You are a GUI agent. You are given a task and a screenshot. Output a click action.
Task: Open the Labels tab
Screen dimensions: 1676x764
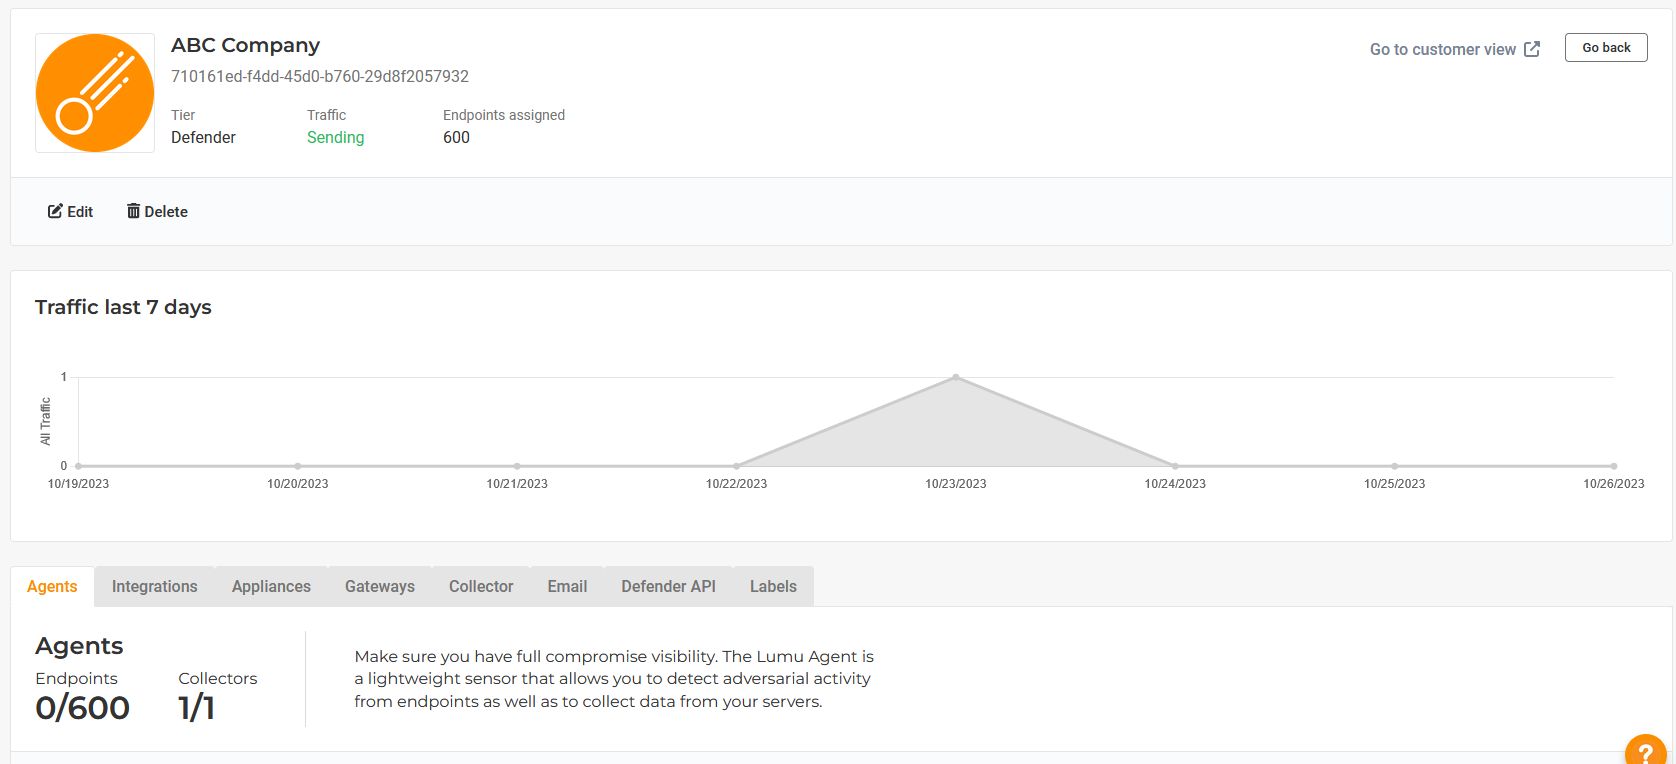point(773,586)
